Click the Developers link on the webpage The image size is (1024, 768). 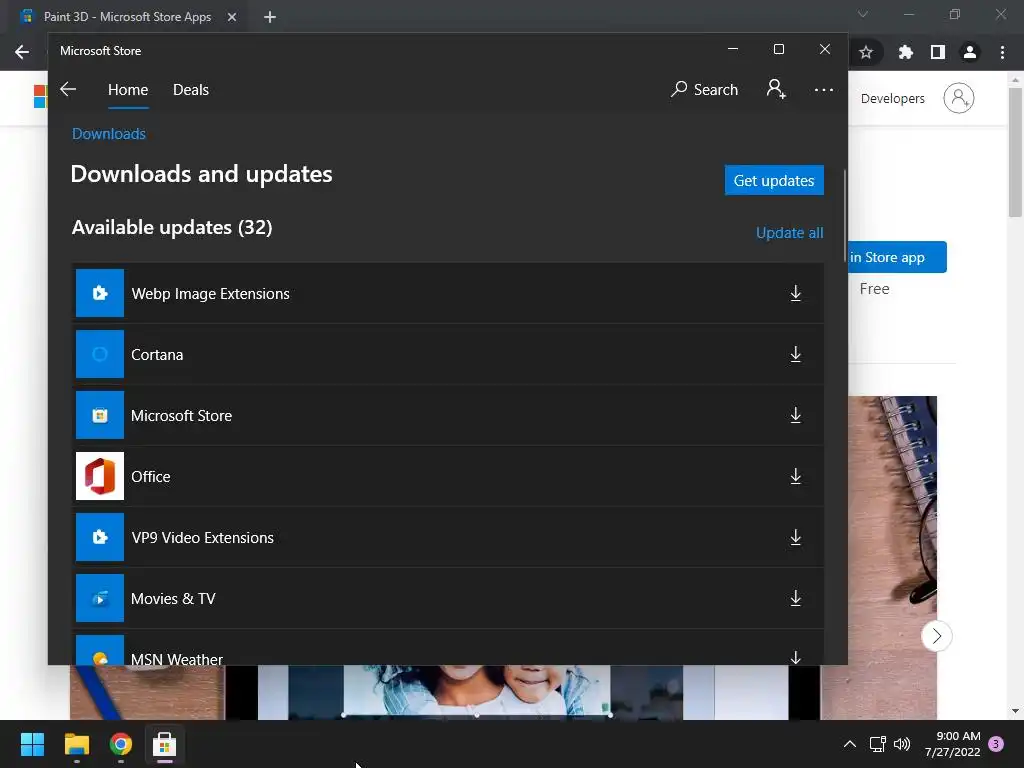tap(892, 99)
